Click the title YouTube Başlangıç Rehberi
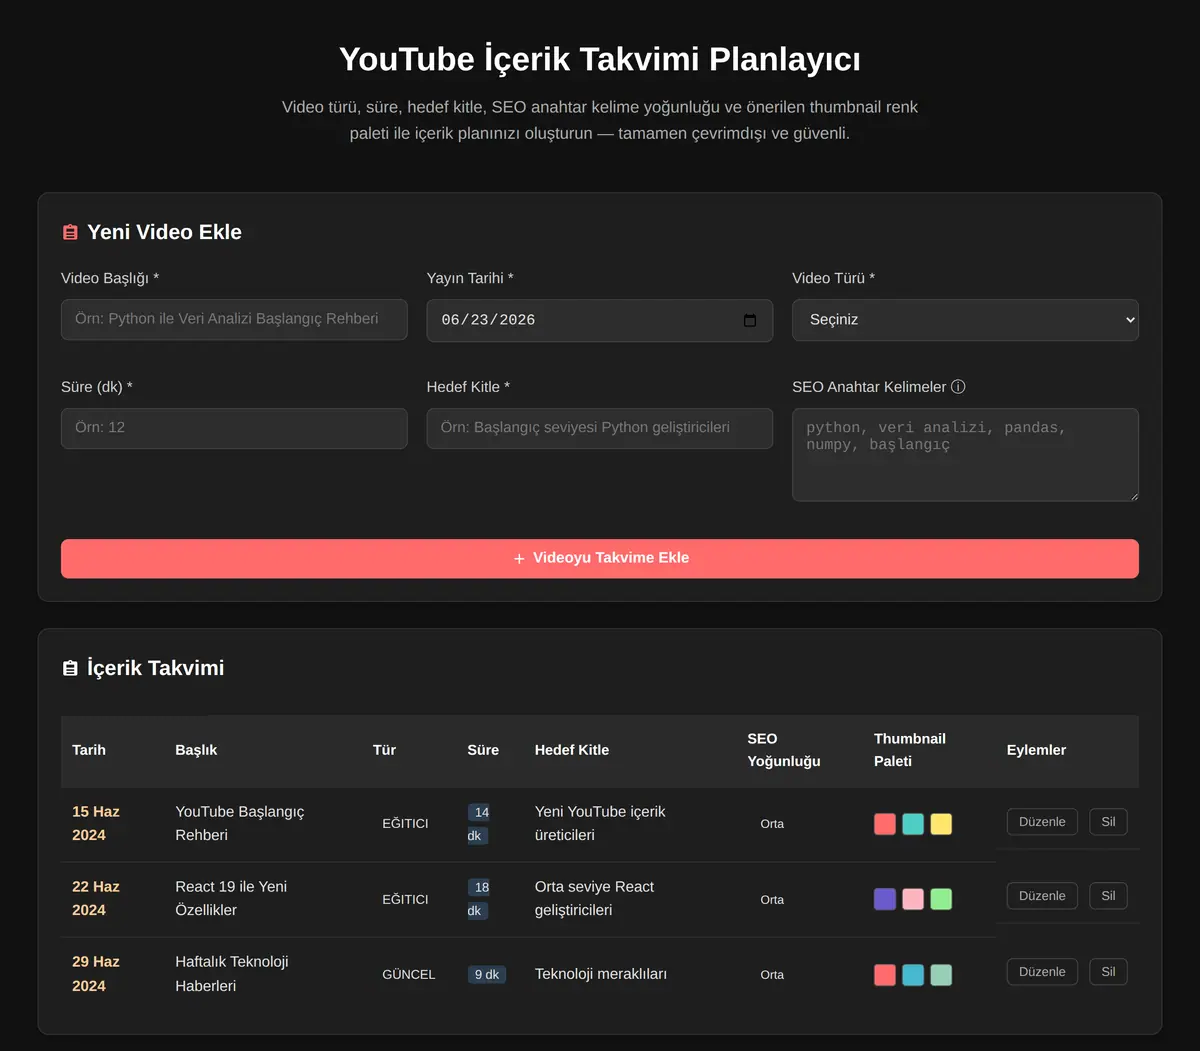 [x=240, y=823]
